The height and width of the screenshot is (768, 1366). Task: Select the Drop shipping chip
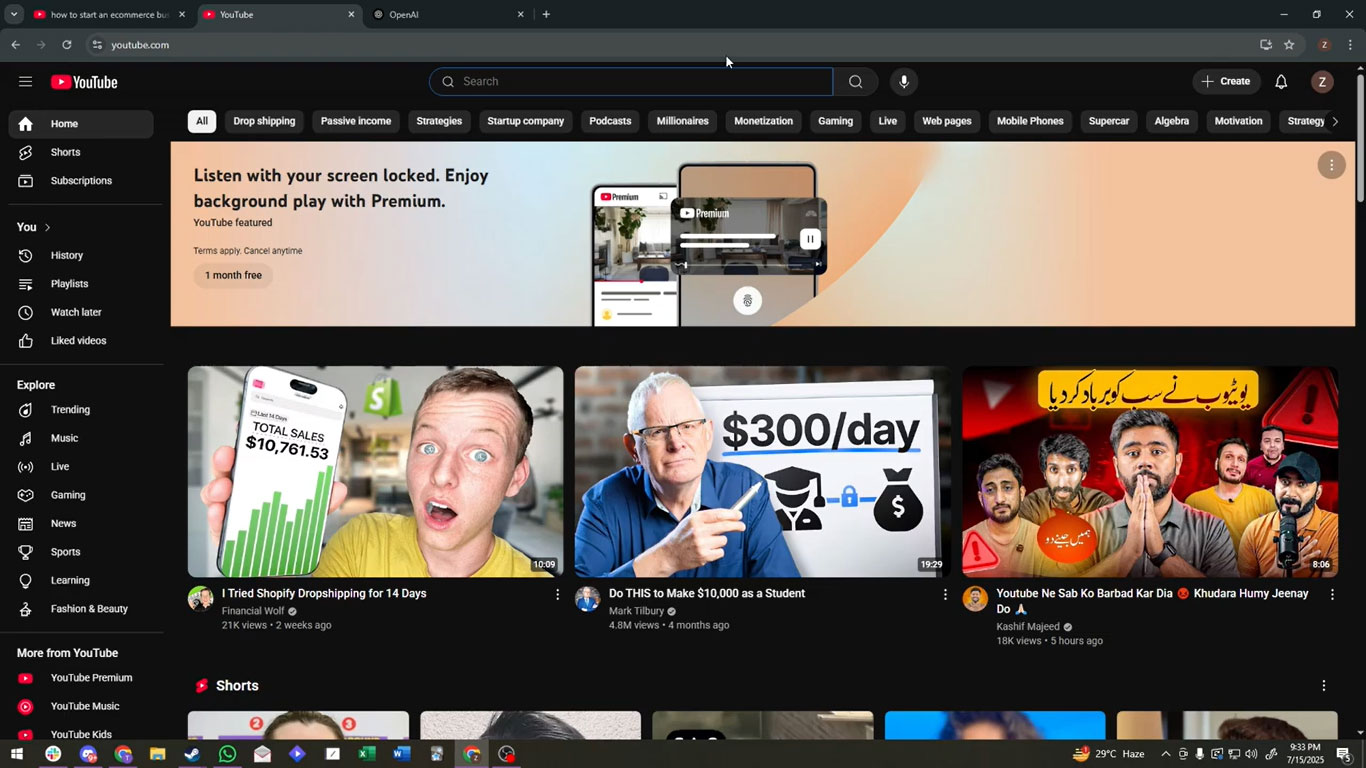264,121
